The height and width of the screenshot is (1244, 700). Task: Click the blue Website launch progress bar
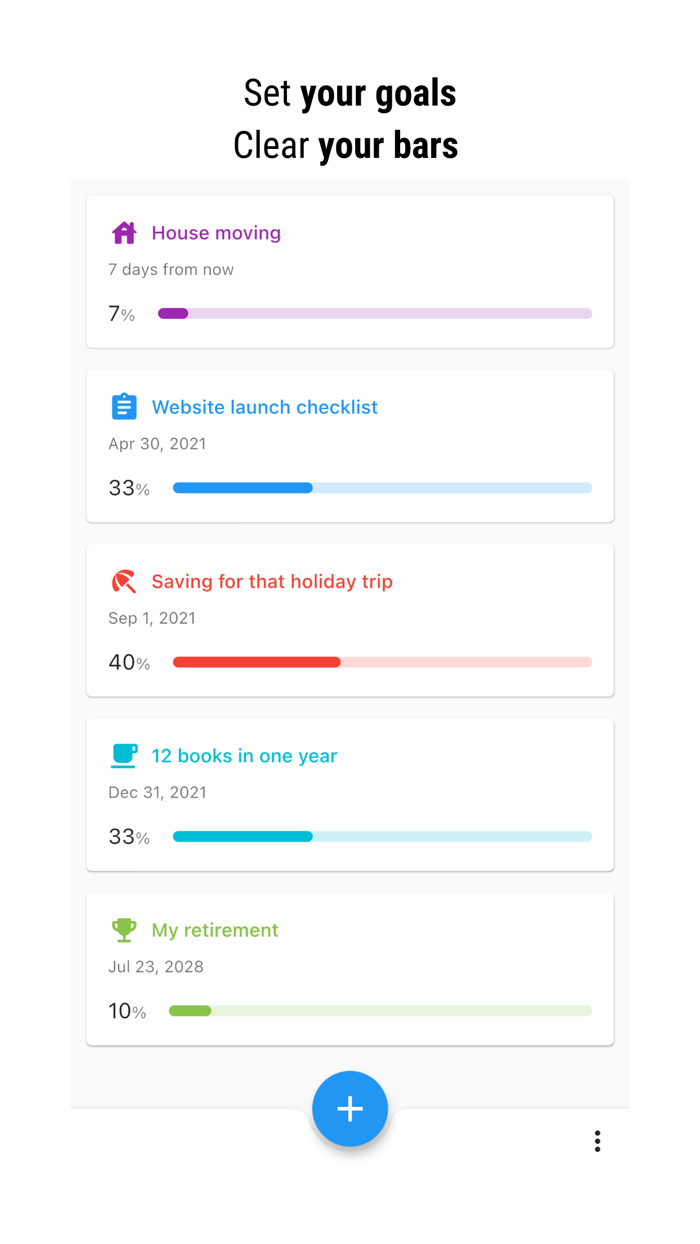[382, 488]
